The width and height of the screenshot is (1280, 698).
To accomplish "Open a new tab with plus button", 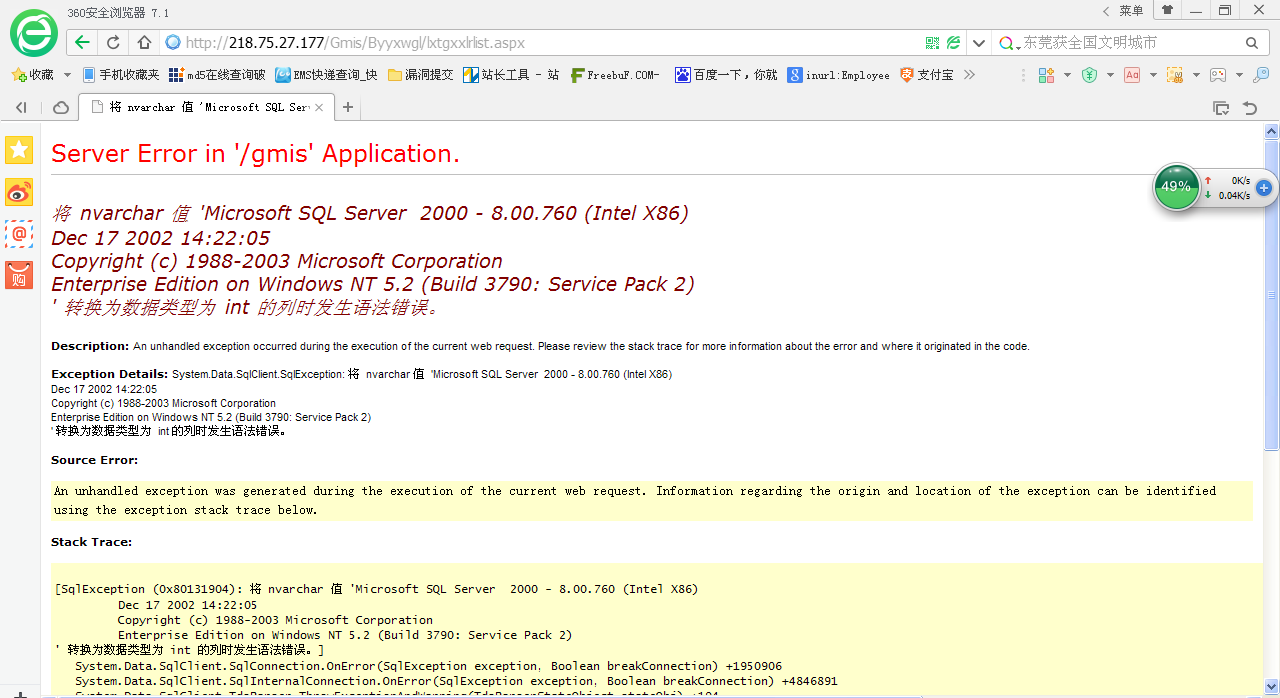I will 348,107.
